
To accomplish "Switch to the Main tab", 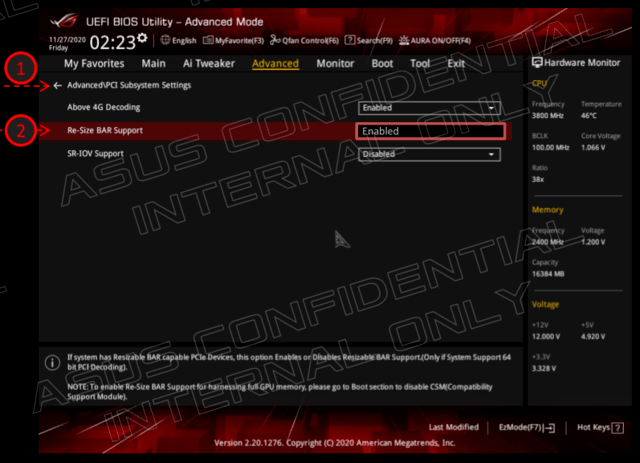I will (x=153, y=64).
